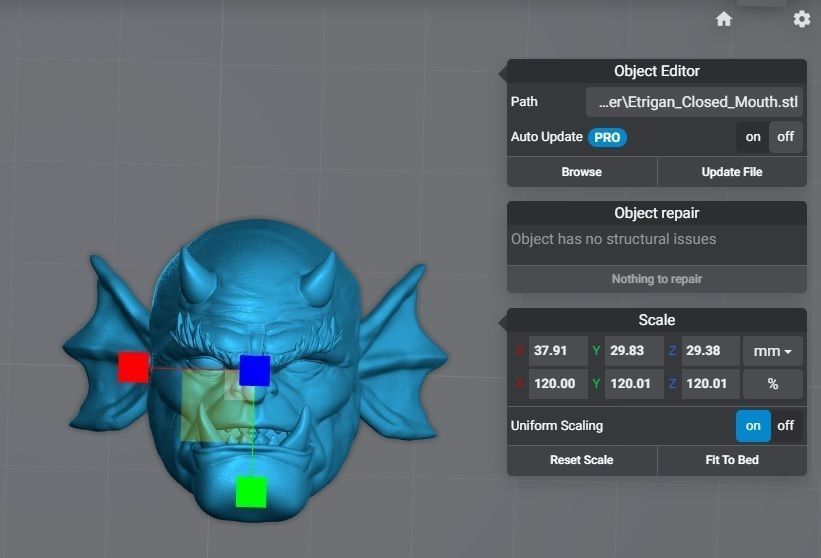Click Fit To Bed

tap(732, 460)
